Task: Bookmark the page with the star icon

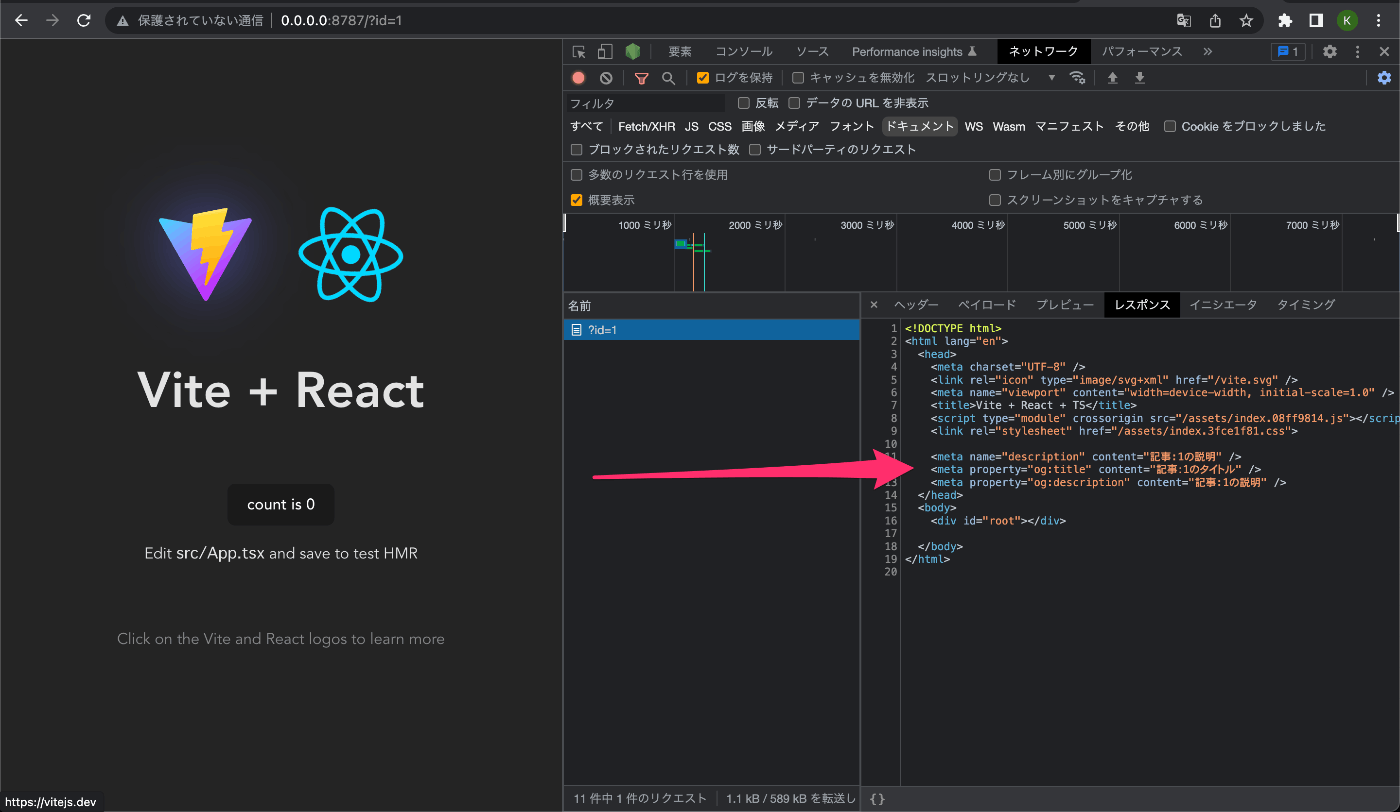Action: pos(1246,20)
